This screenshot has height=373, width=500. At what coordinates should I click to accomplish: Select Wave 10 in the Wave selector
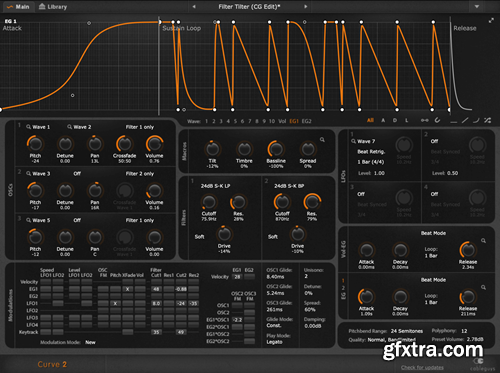[272, 121]
